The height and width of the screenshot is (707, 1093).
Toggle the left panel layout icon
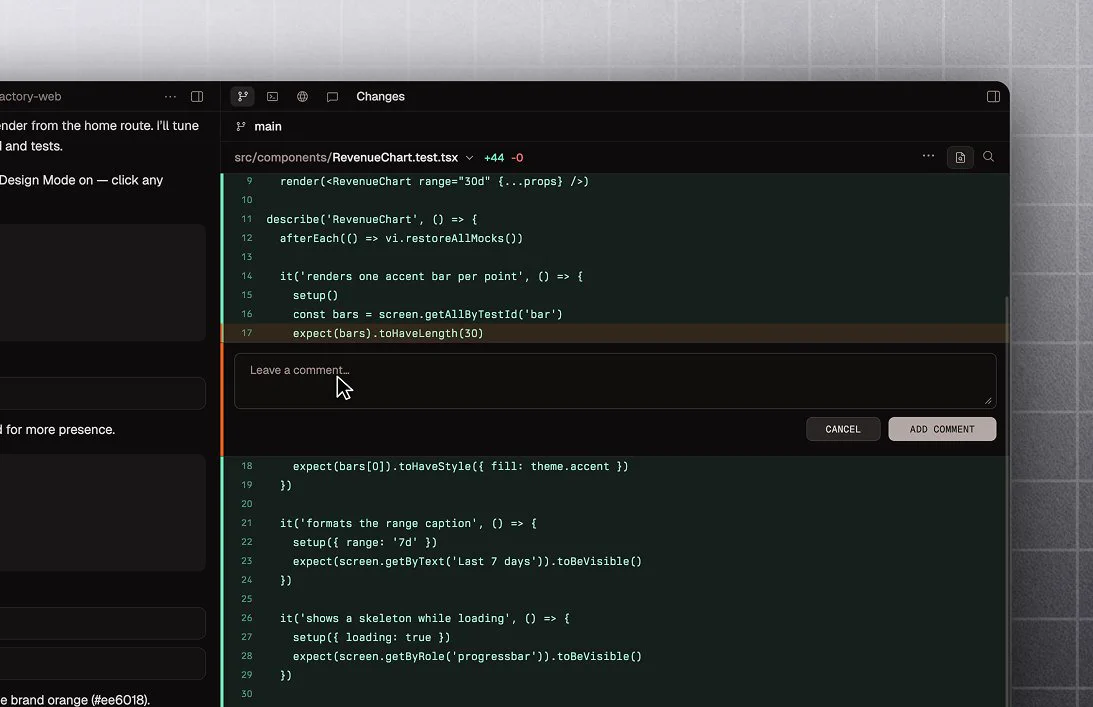point(197,96)
